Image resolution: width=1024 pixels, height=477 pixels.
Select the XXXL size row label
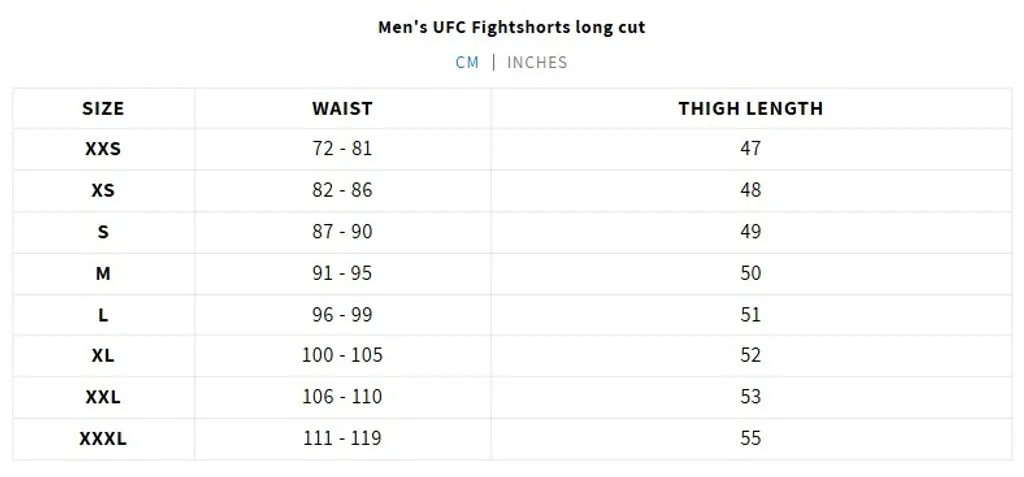pos(103,439)
